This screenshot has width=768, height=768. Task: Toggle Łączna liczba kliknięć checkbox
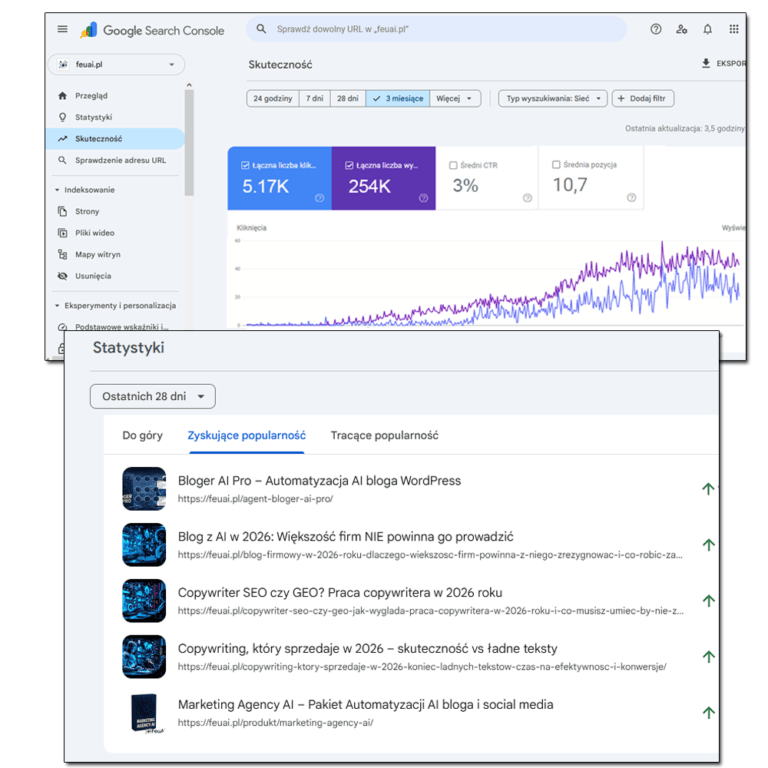(x=245, y=165)
